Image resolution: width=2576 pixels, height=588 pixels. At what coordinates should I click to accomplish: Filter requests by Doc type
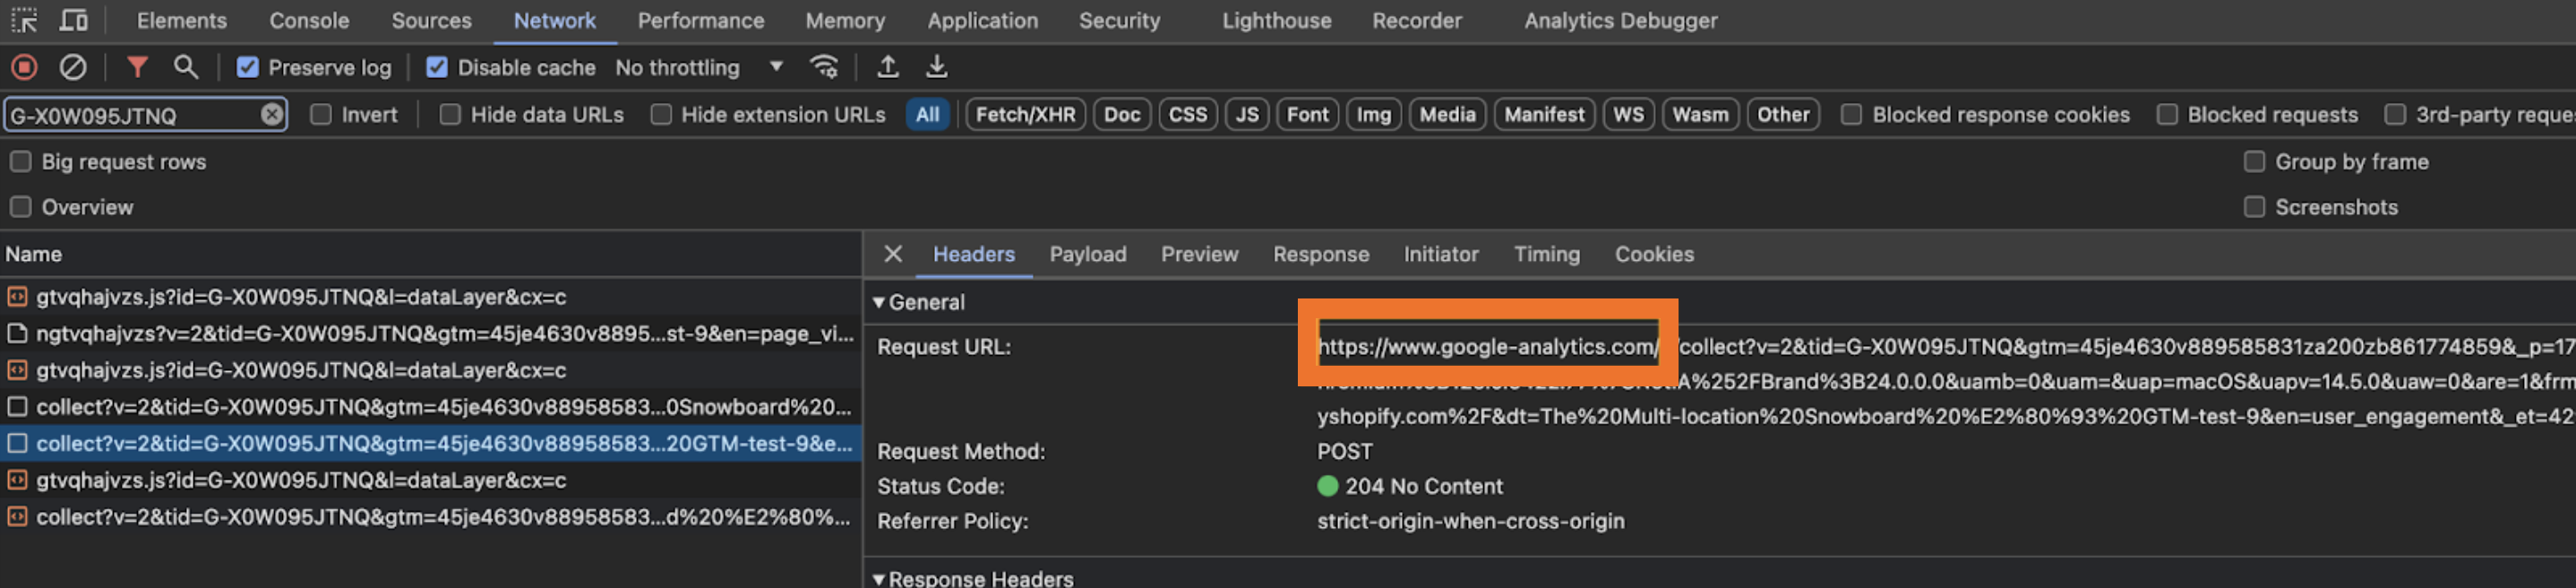(x=1122, y=114)
